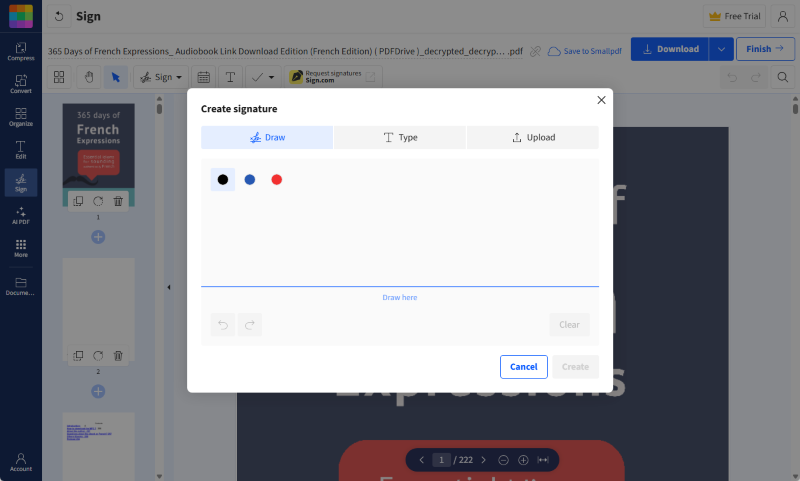Open the More tools grid
This screenshot has height=481, width=800.
[x=21, y=248]
